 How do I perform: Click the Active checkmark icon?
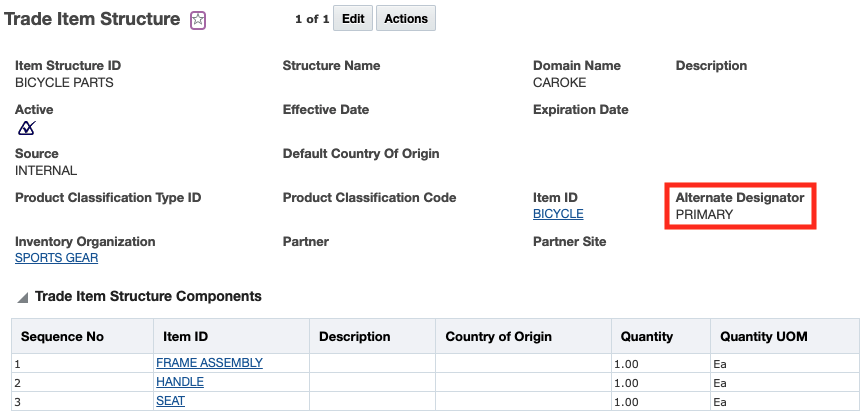pos(27,128)
